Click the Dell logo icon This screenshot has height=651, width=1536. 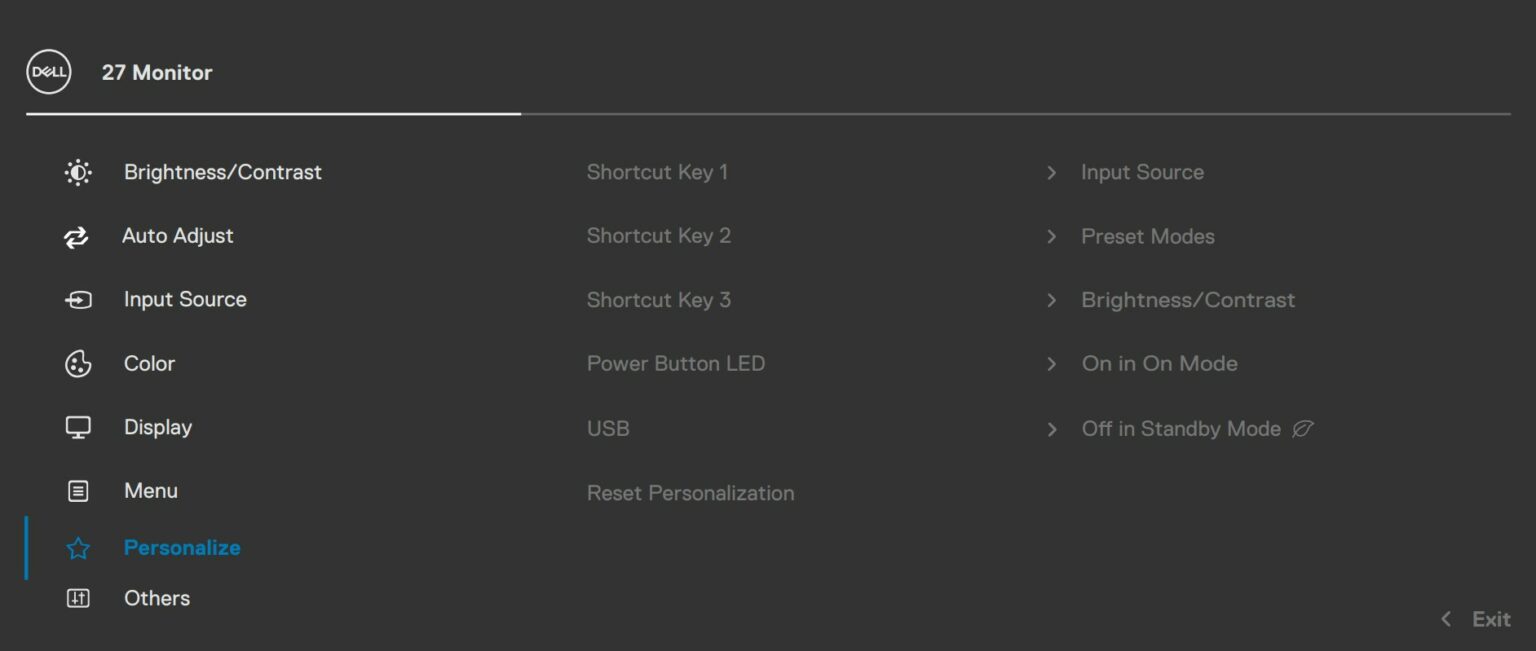(48, 72)
